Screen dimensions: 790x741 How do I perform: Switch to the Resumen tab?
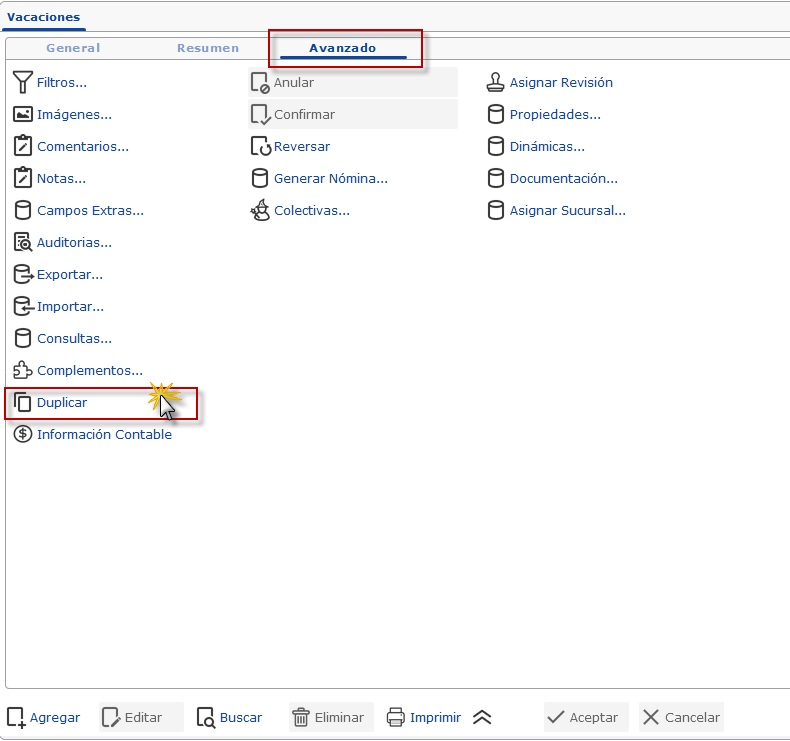point(208,48)
